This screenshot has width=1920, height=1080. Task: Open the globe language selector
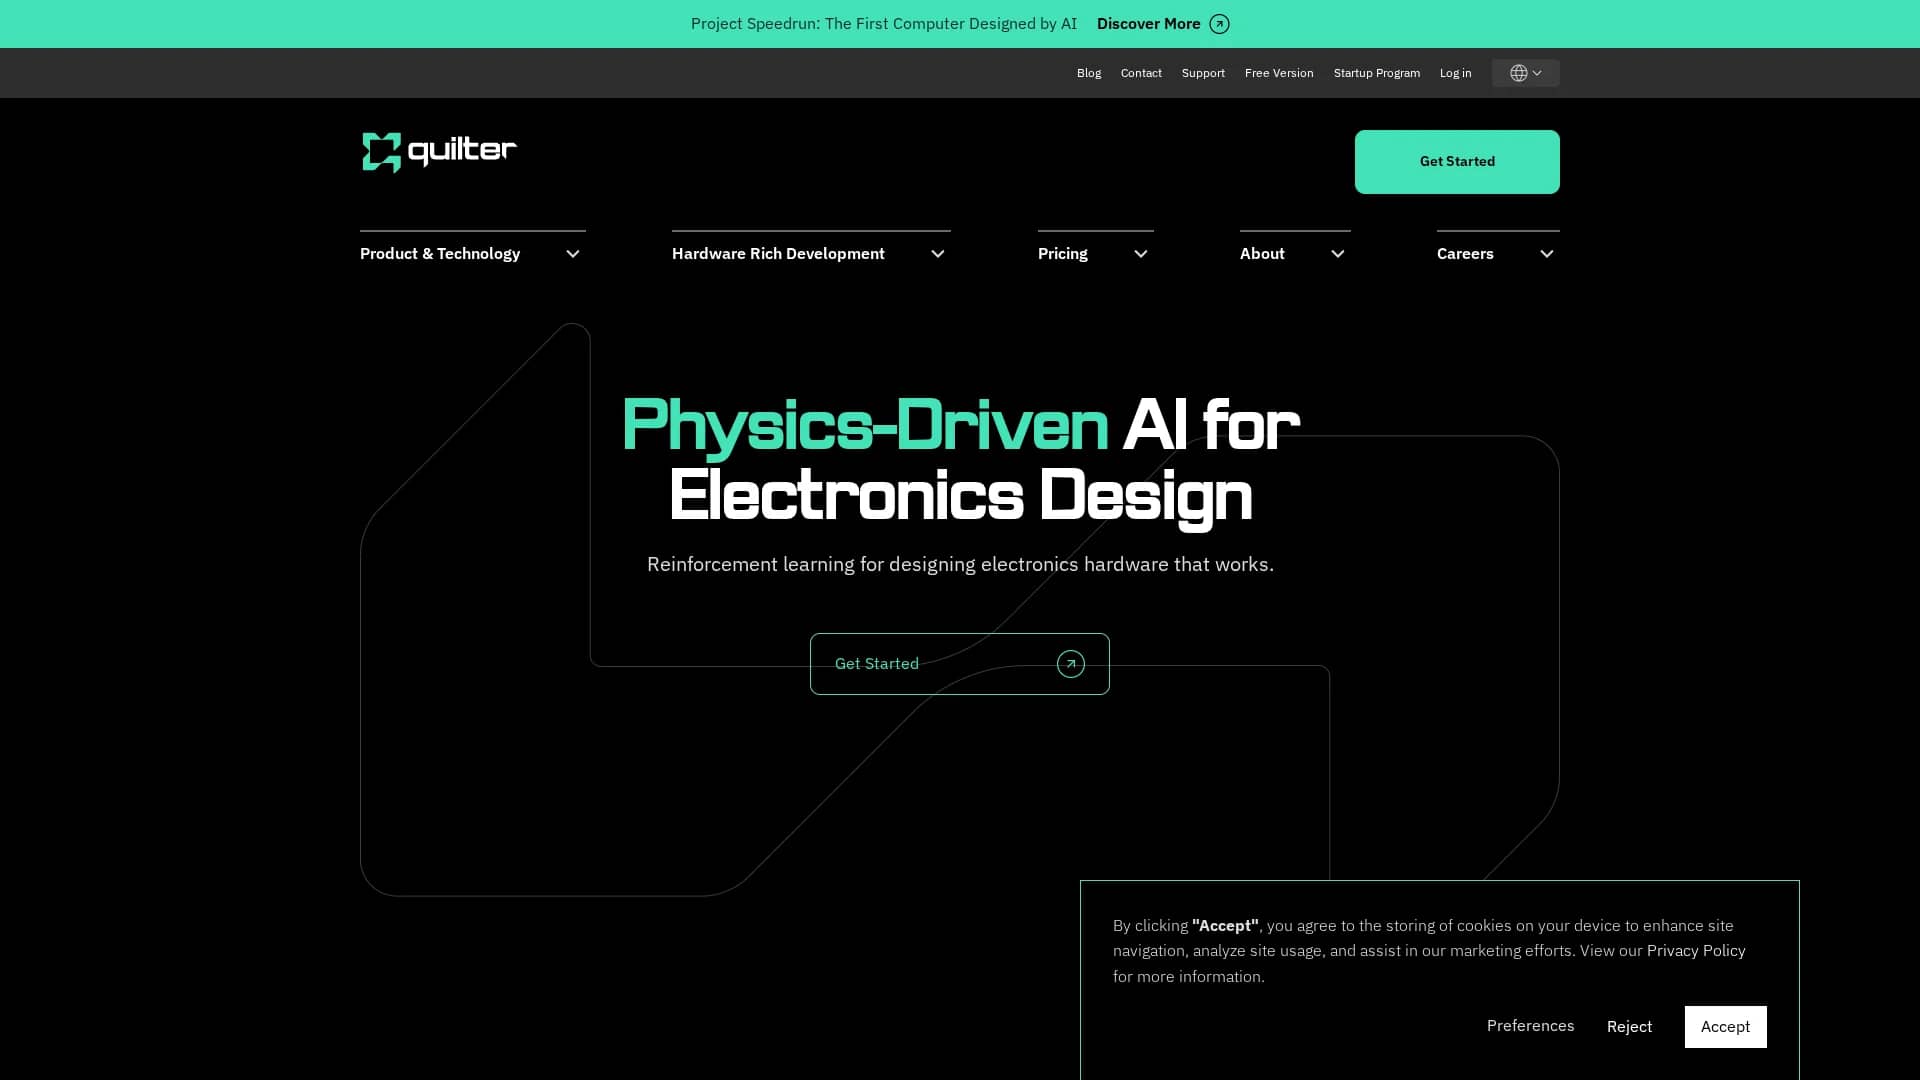(1525, 73)
